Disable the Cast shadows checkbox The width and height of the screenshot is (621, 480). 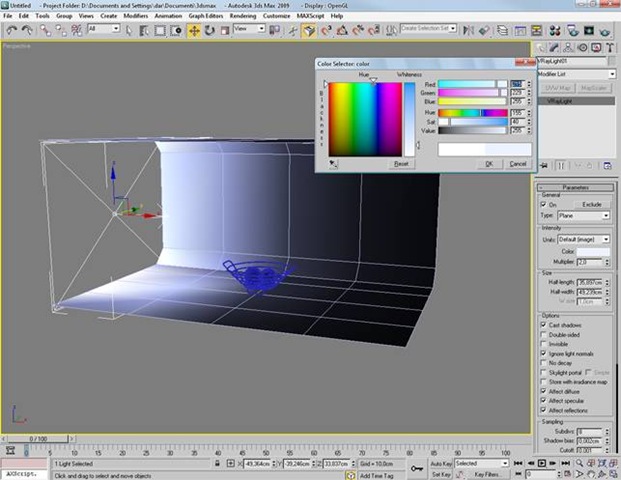tap(544, 326)
